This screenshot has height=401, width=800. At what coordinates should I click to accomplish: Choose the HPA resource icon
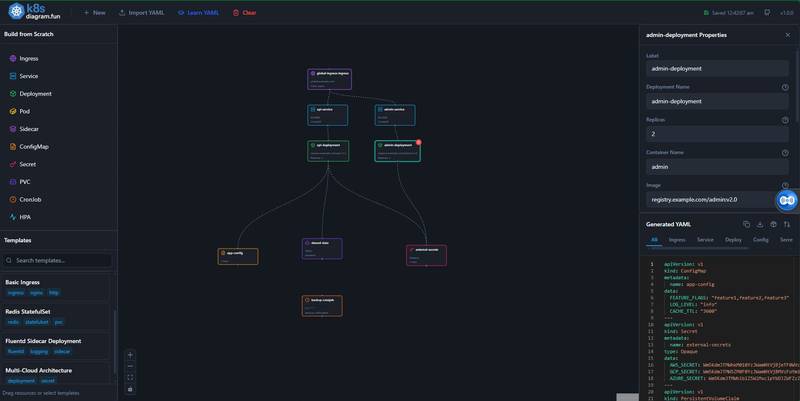pos(13,217)
